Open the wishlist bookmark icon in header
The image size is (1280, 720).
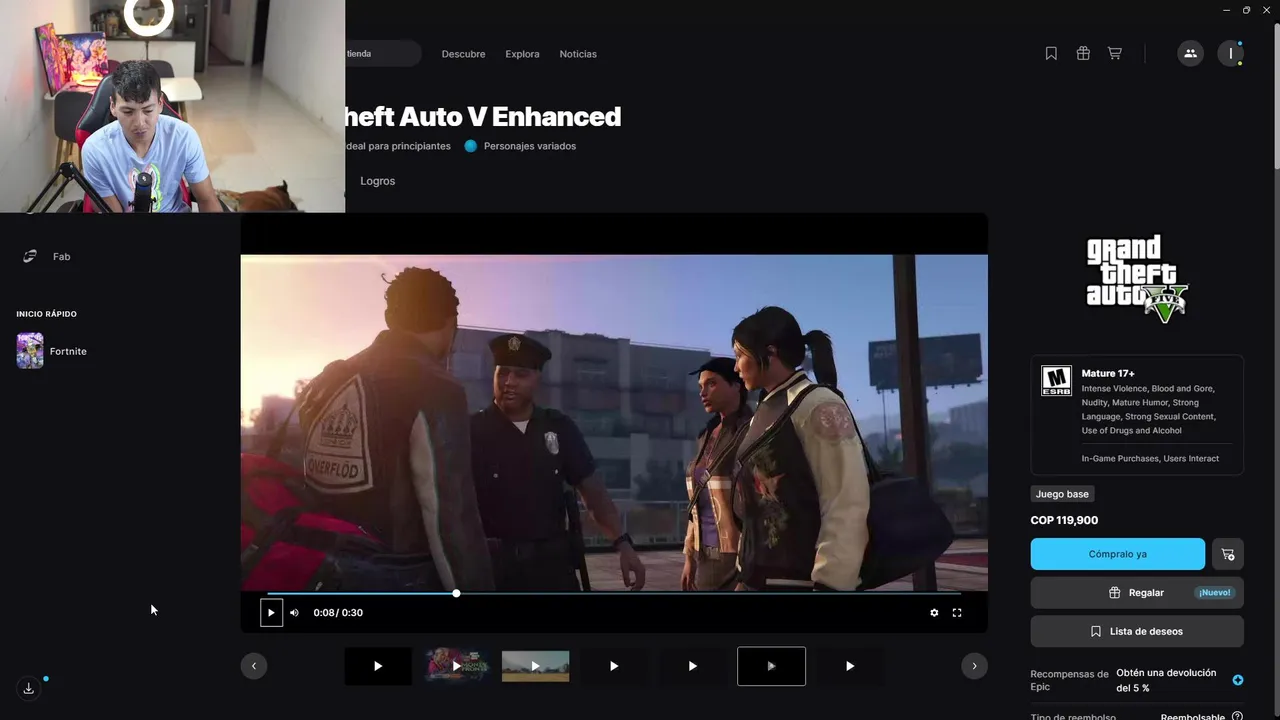(1051, 54)
